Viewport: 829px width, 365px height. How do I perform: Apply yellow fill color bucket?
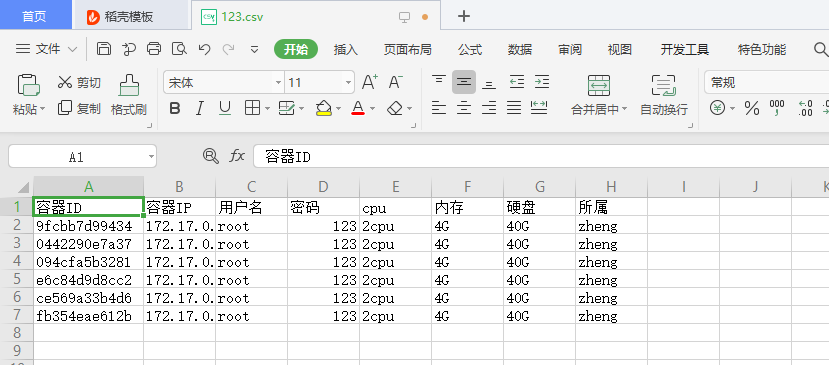pyautogui.click(x=324, y=108)
